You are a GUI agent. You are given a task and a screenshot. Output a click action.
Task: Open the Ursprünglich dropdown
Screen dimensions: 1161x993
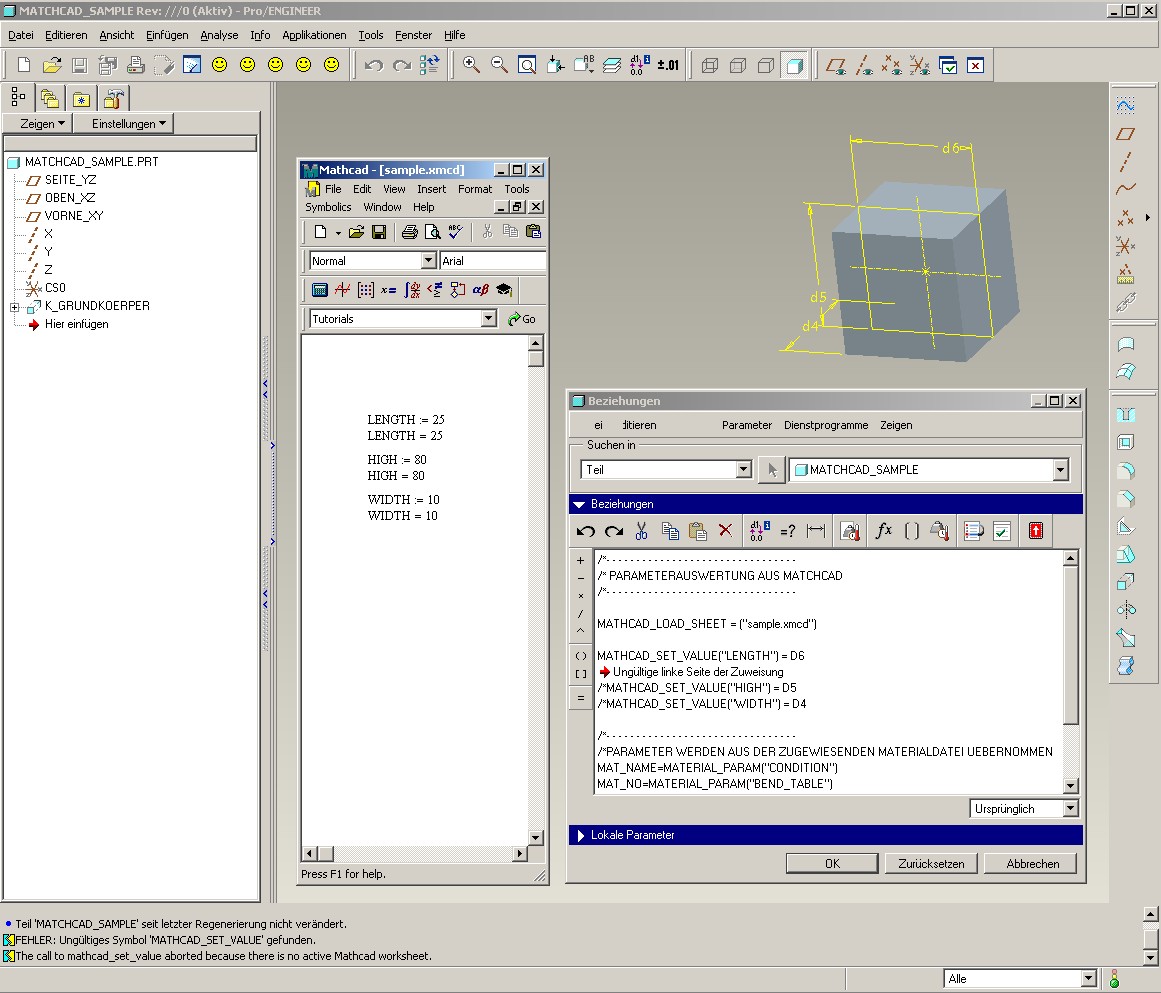tap(1070, 809)
